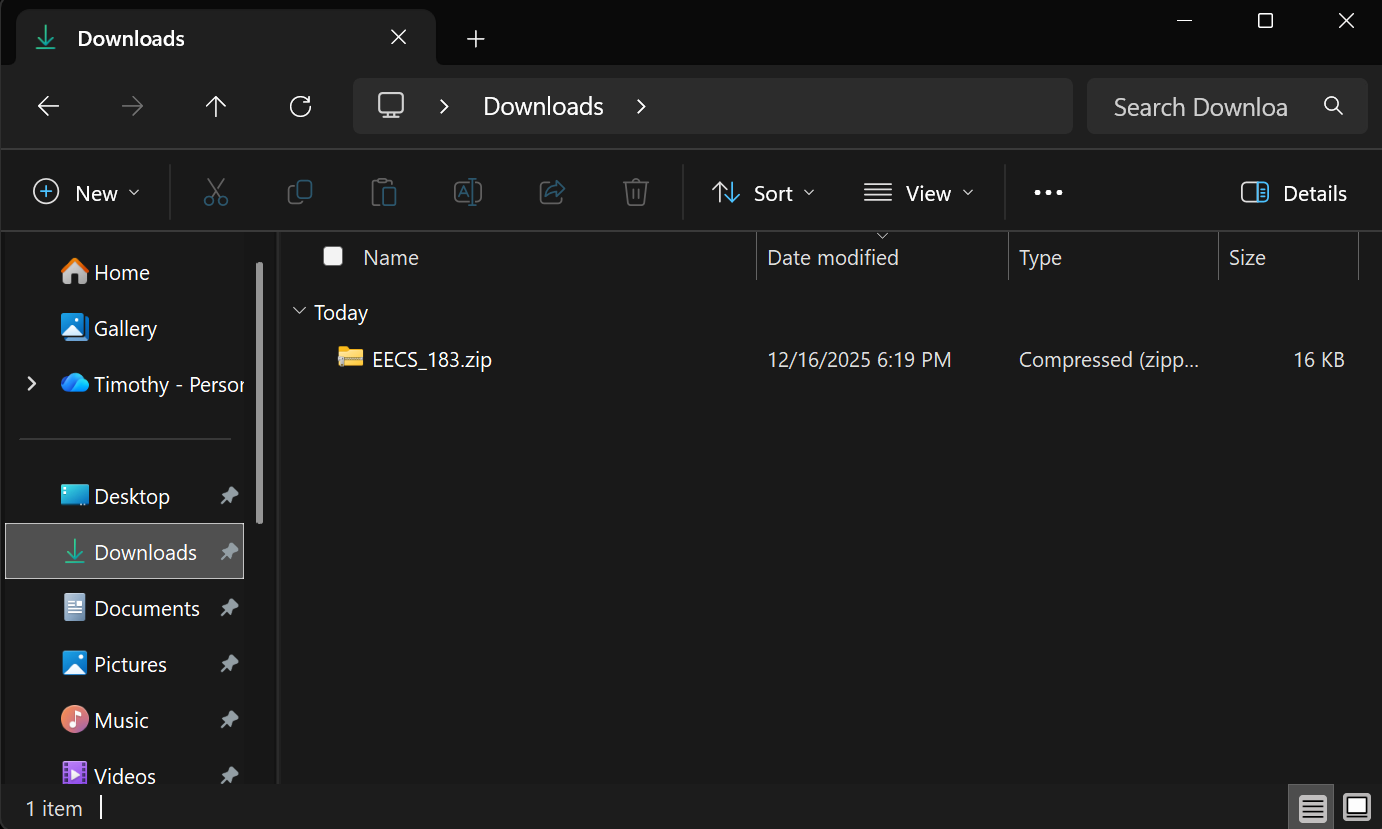Open the See more ellipsis menu

1048,192
